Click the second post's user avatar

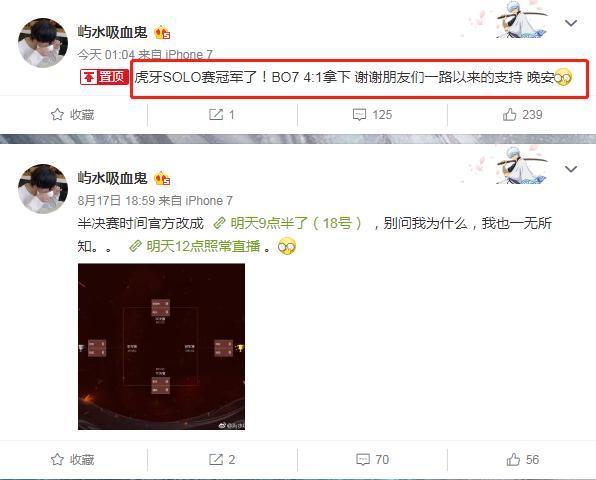(43, 189)
